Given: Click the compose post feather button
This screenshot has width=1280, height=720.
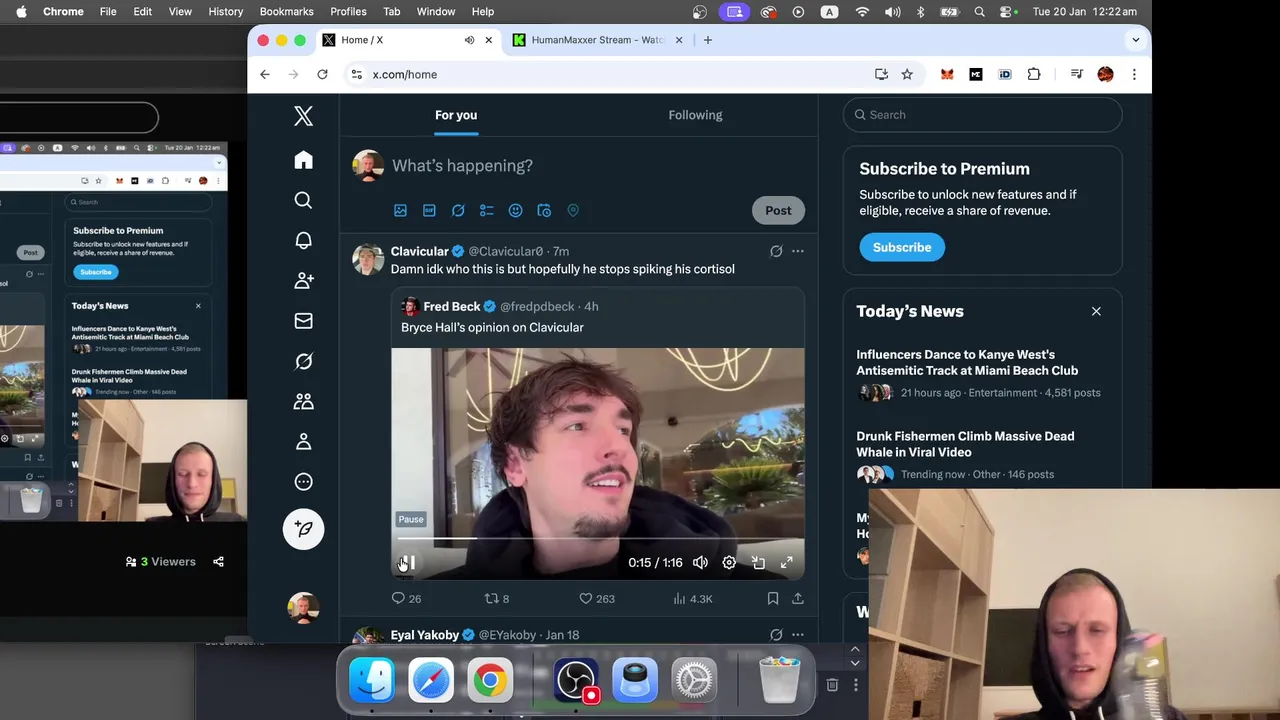Looking at the screenshot, I should (x=303, y=529).
